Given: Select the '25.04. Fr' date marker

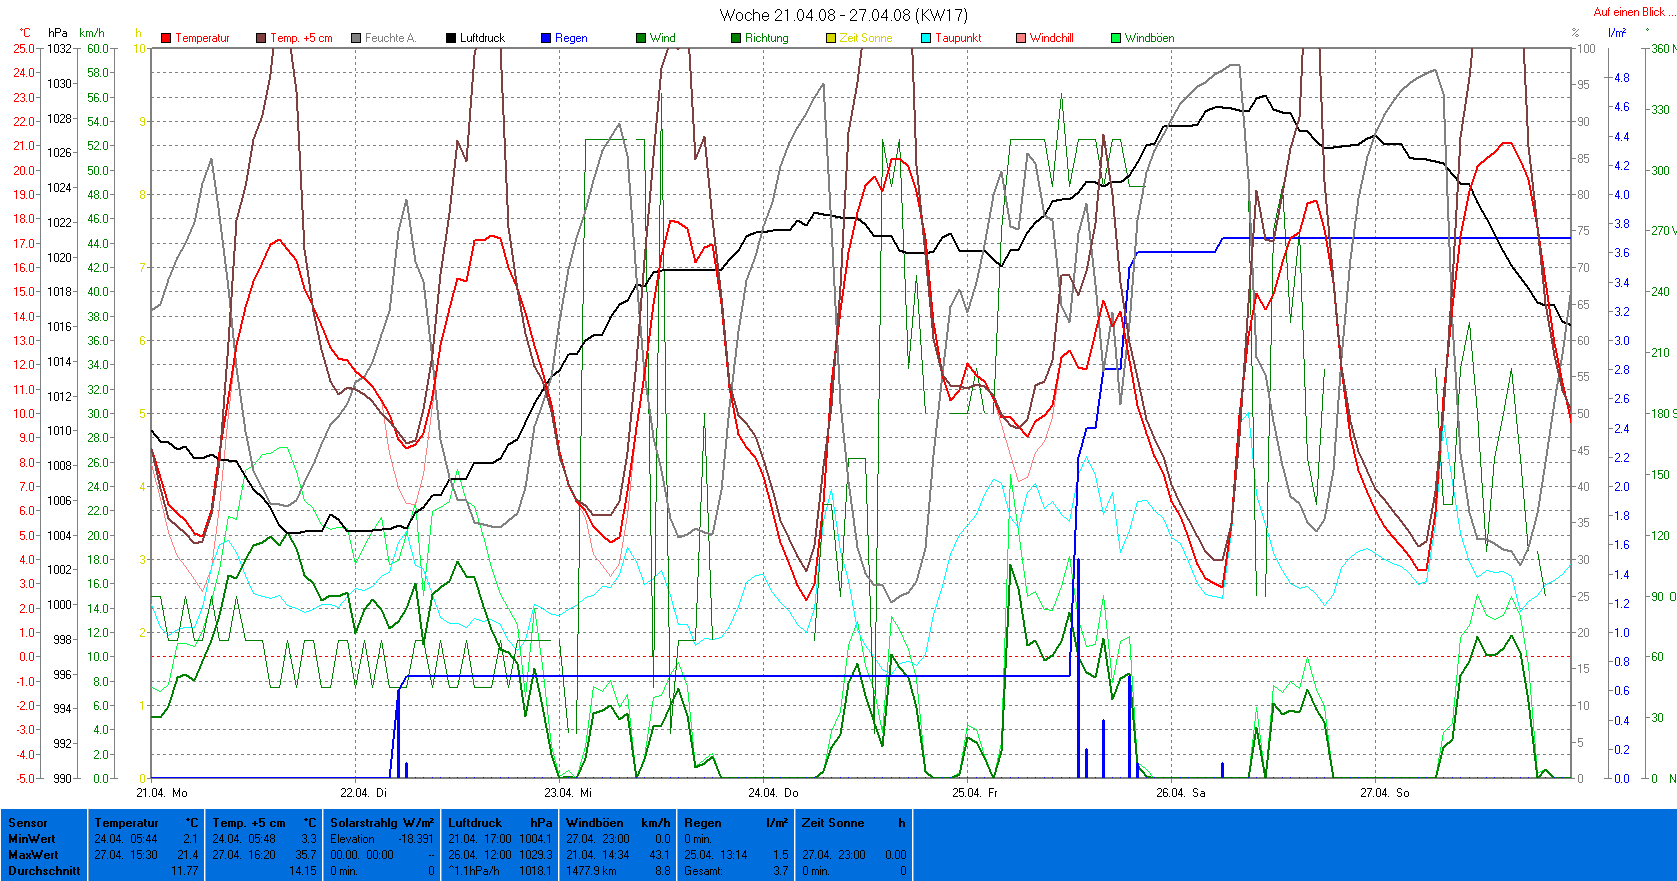Looking at the screenshot, I should [976, 793].
